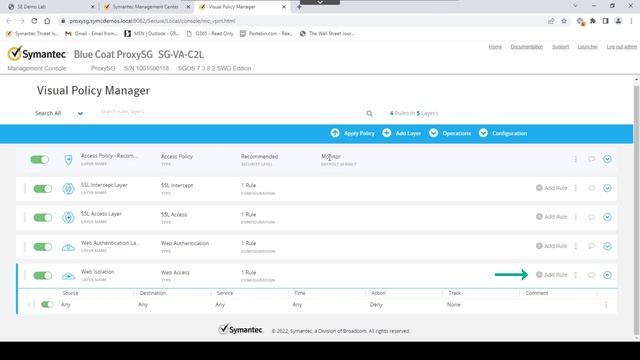640x360 pixels.
Task: Add comment to Web Isolation layer
Action: (591, 275)
